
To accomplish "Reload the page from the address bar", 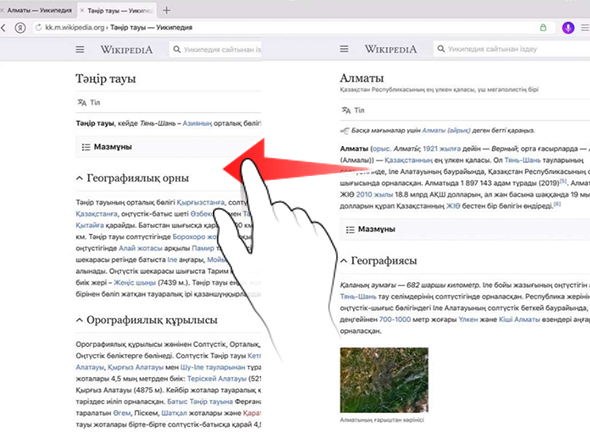I will pyautogui.click(x=38, y=27).
